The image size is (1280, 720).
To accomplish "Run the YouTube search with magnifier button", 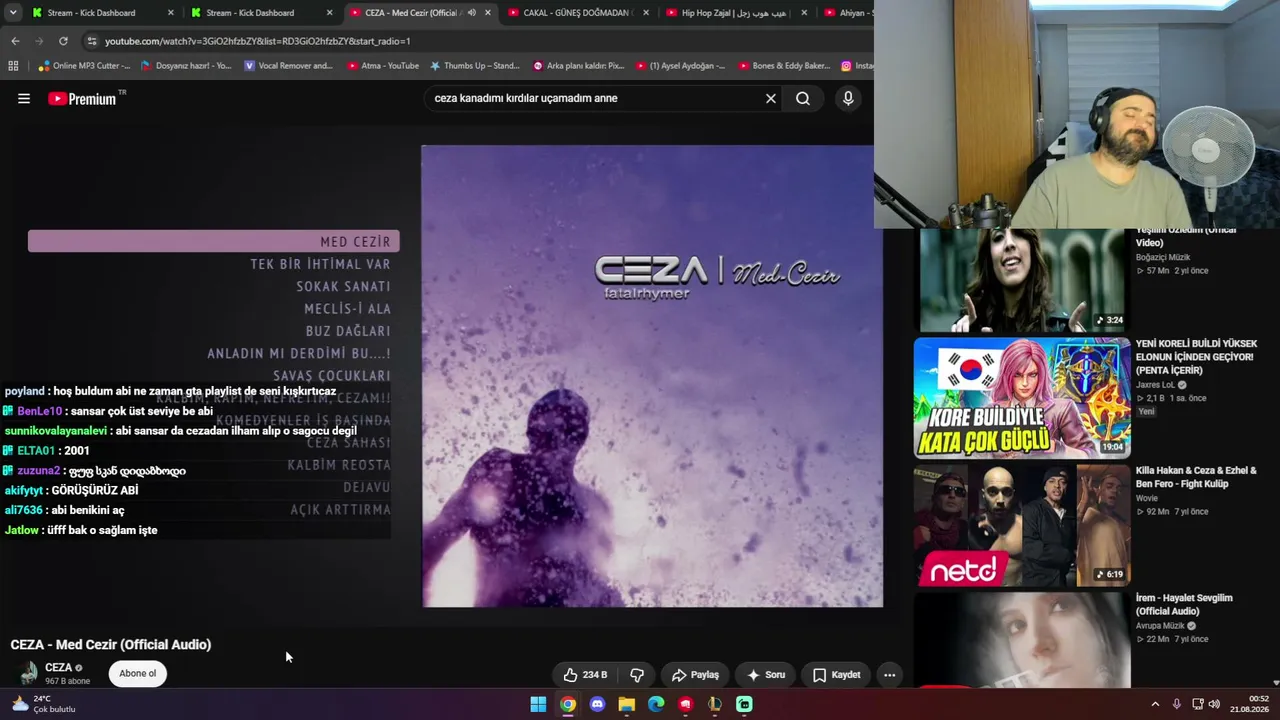I will tap(803, 98).
